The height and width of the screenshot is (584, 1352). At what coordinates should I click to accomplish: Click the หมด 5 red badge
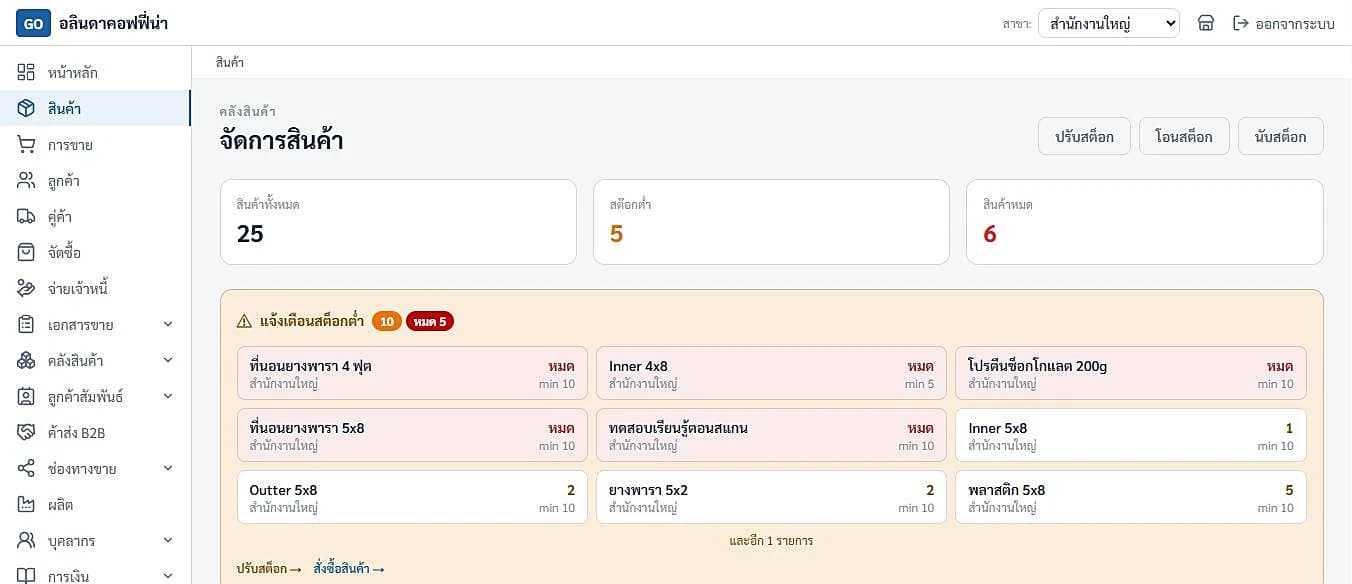coord(430,321)
